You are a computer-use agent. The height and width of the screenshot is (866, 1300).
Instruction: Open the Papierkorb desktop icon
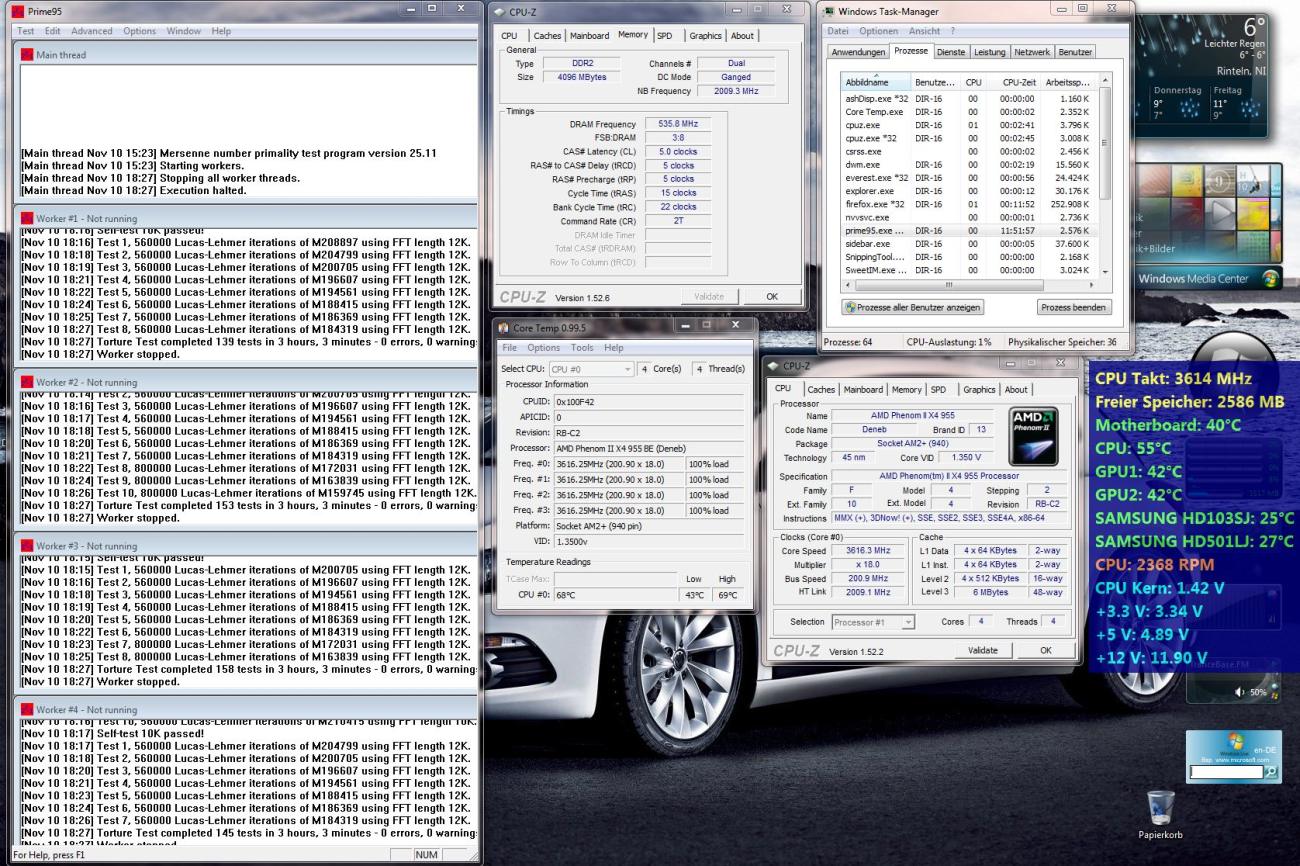(1161, 814)
